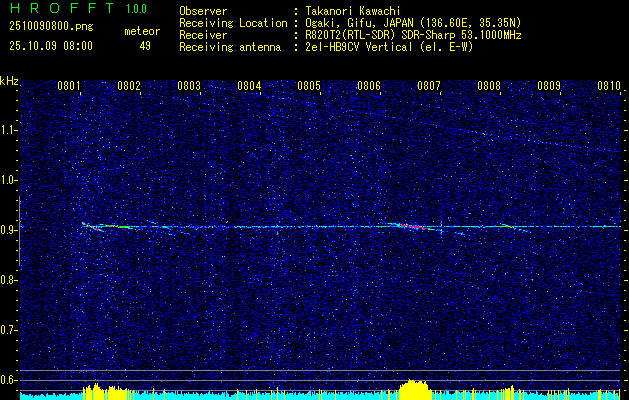Click the observer name Takanori Kawachi
The height and width of the screenshot is (400, 629).
(353, 11)
